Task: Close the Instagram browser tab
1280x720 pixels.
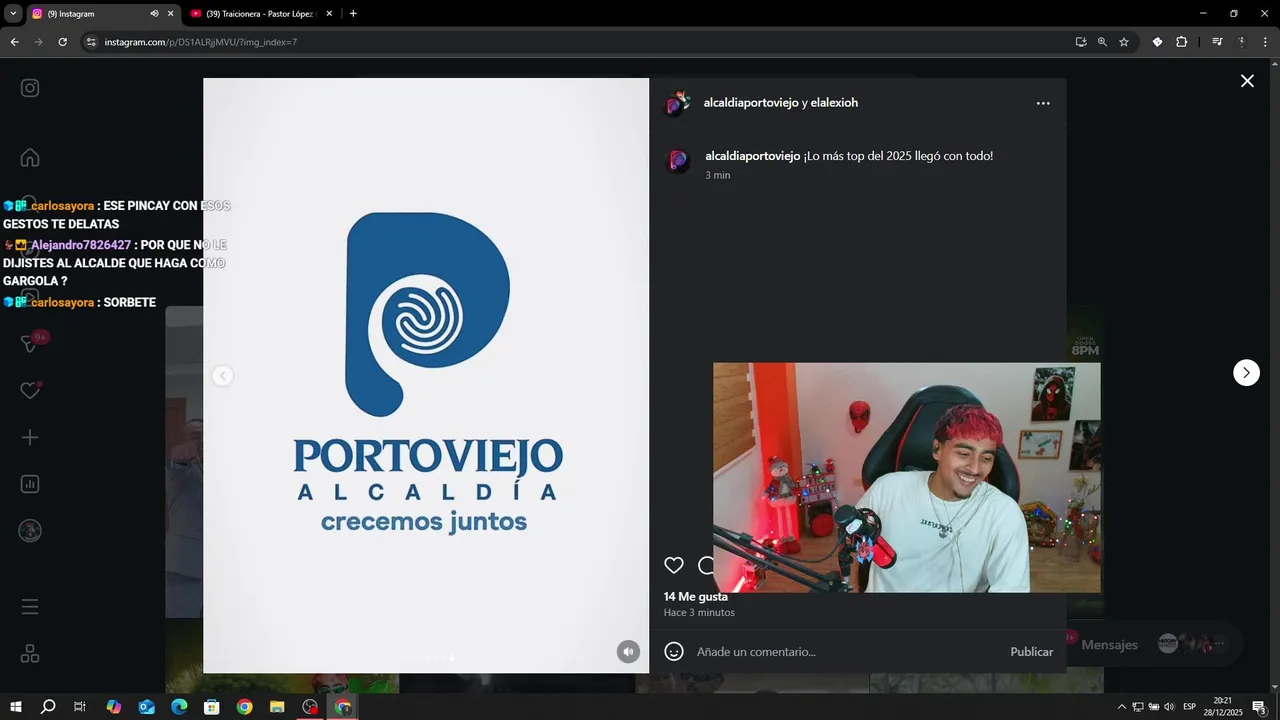Action: pos(170,14)
